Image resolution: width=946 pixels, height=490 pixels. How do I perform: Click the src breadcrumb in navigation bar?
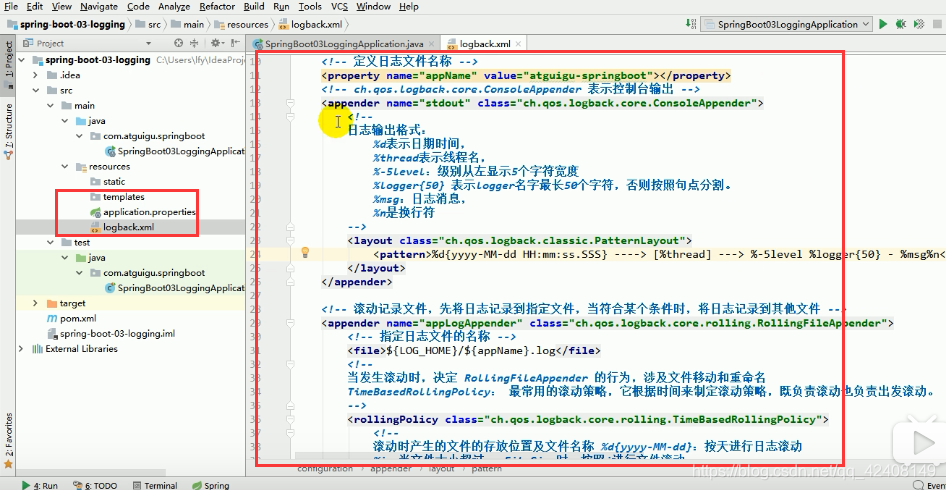[x=148, y=25]
